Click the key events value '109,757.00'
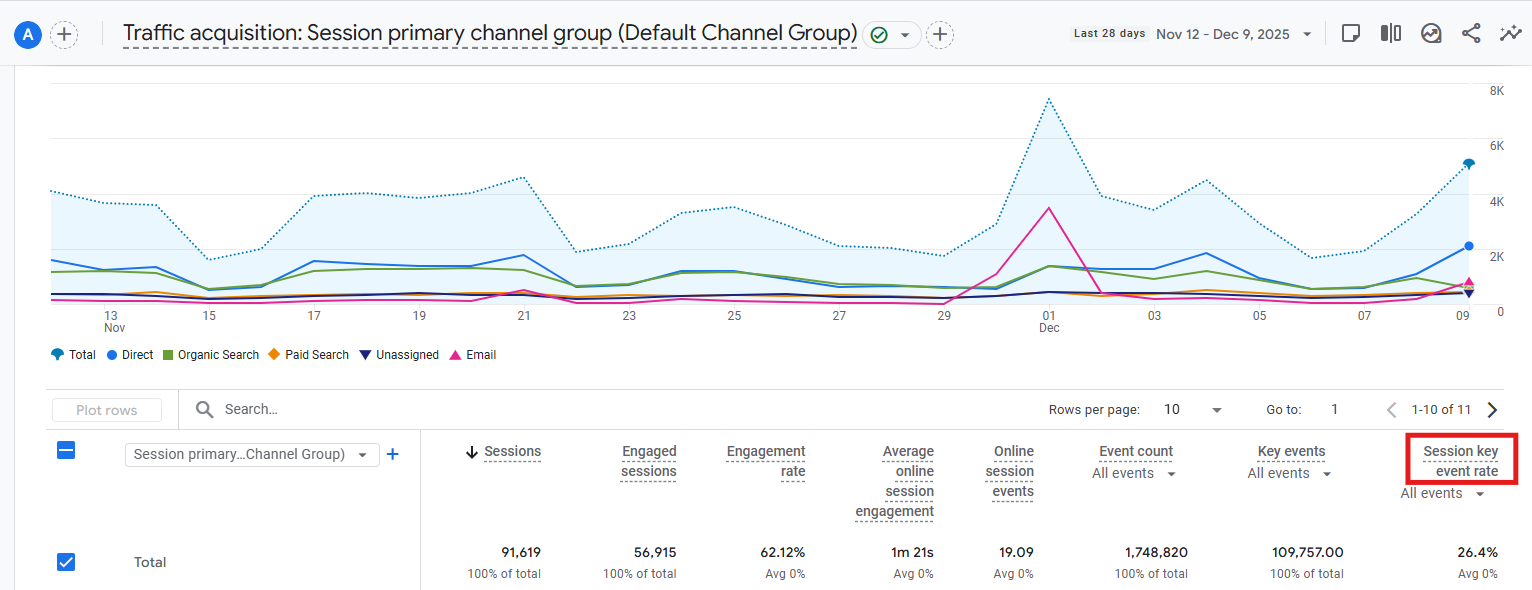The image size is (1532, 590). coord(1306,552)
